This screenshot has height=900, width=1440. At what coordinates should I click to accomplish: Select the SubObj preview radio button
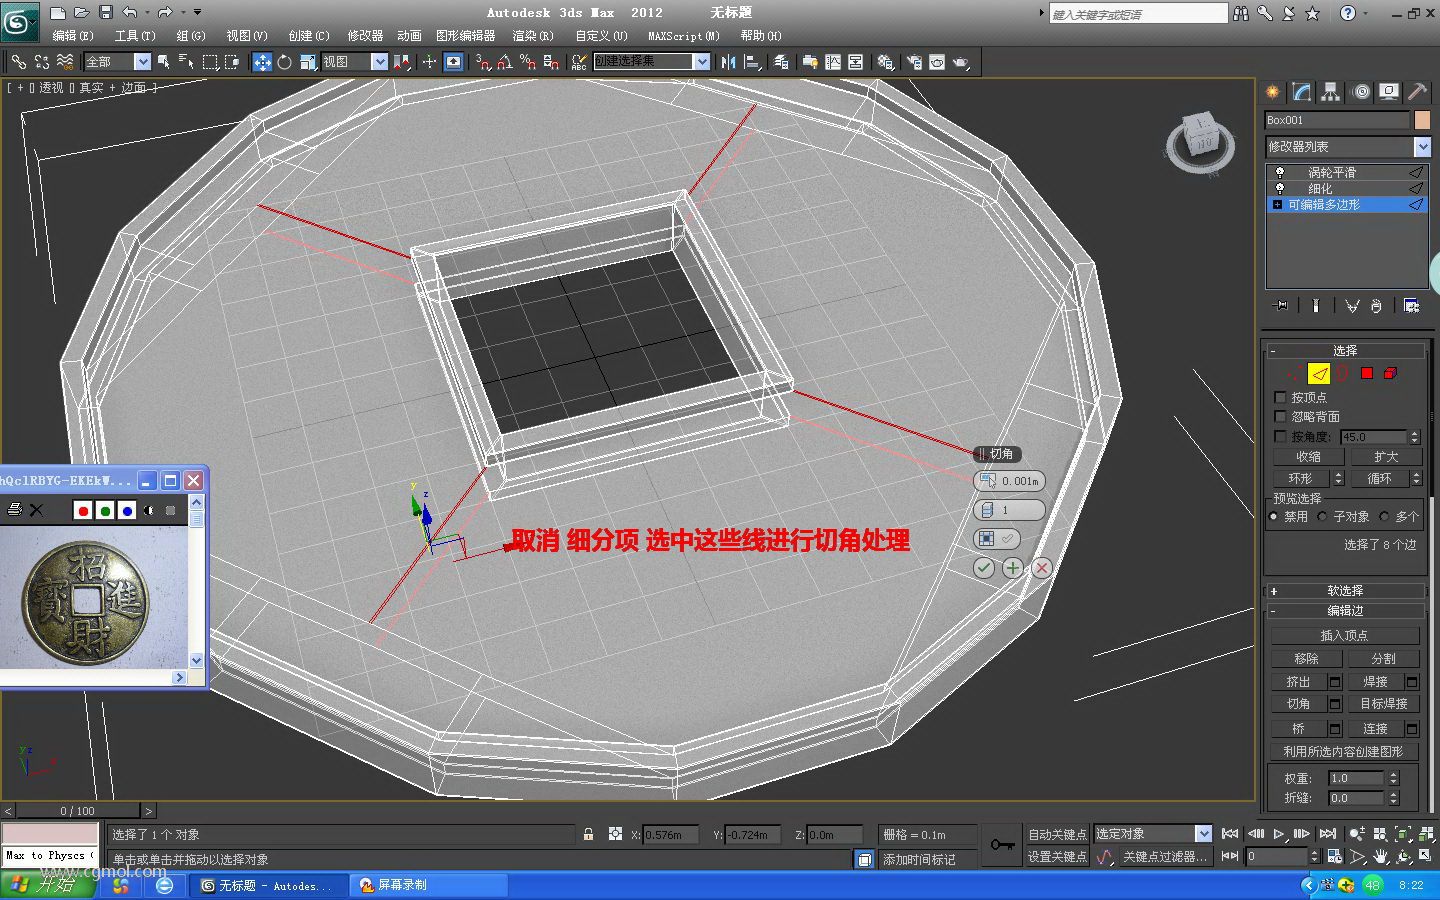click(x=1322, y=516)
